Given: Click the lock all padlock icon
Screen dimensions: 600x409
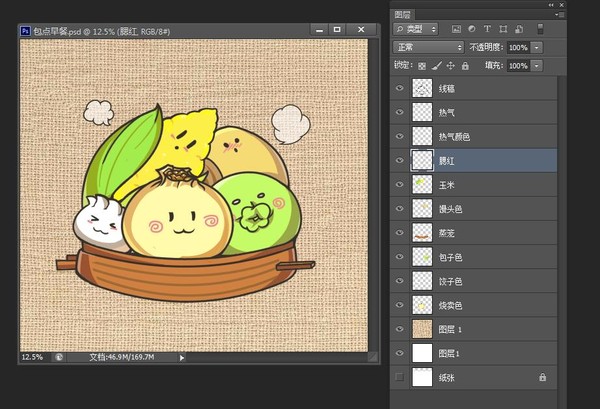Looking at the screenshot, I should (x=465, y=66).
